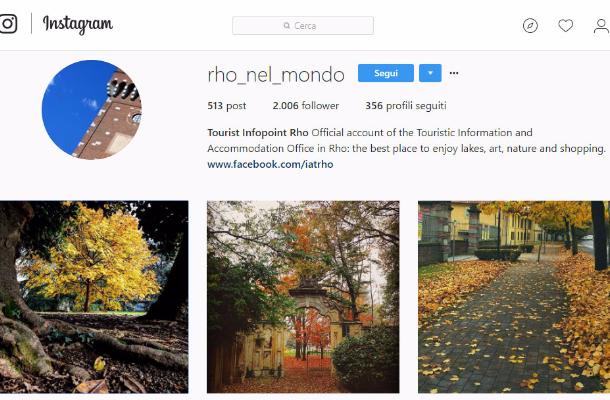Screen dimensions: 610x400
Task: Open the user profile icon
Action: 601,26
